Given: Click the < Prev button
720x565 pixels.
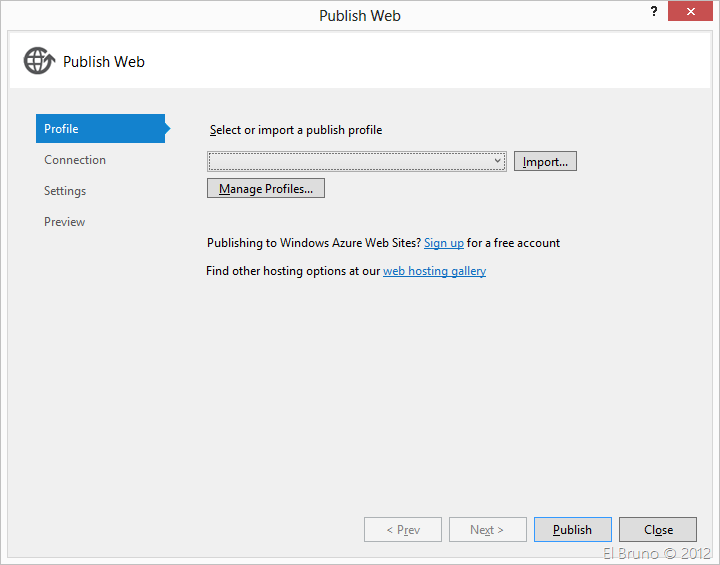Looking at the screenshot, I should [403, 529].
